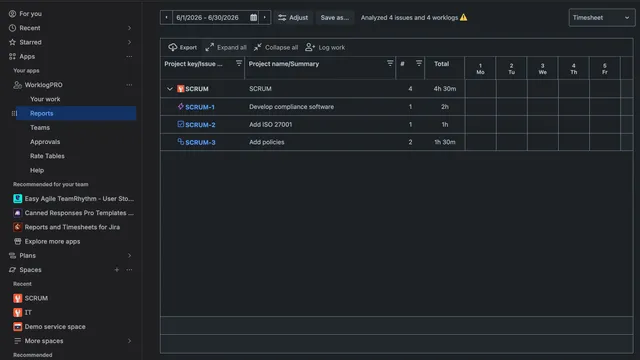Image resolution: width=640 pixels, height=360 pixels.
Task: Click 'Add ISO 27001' summary
Action: click(271, 124)
